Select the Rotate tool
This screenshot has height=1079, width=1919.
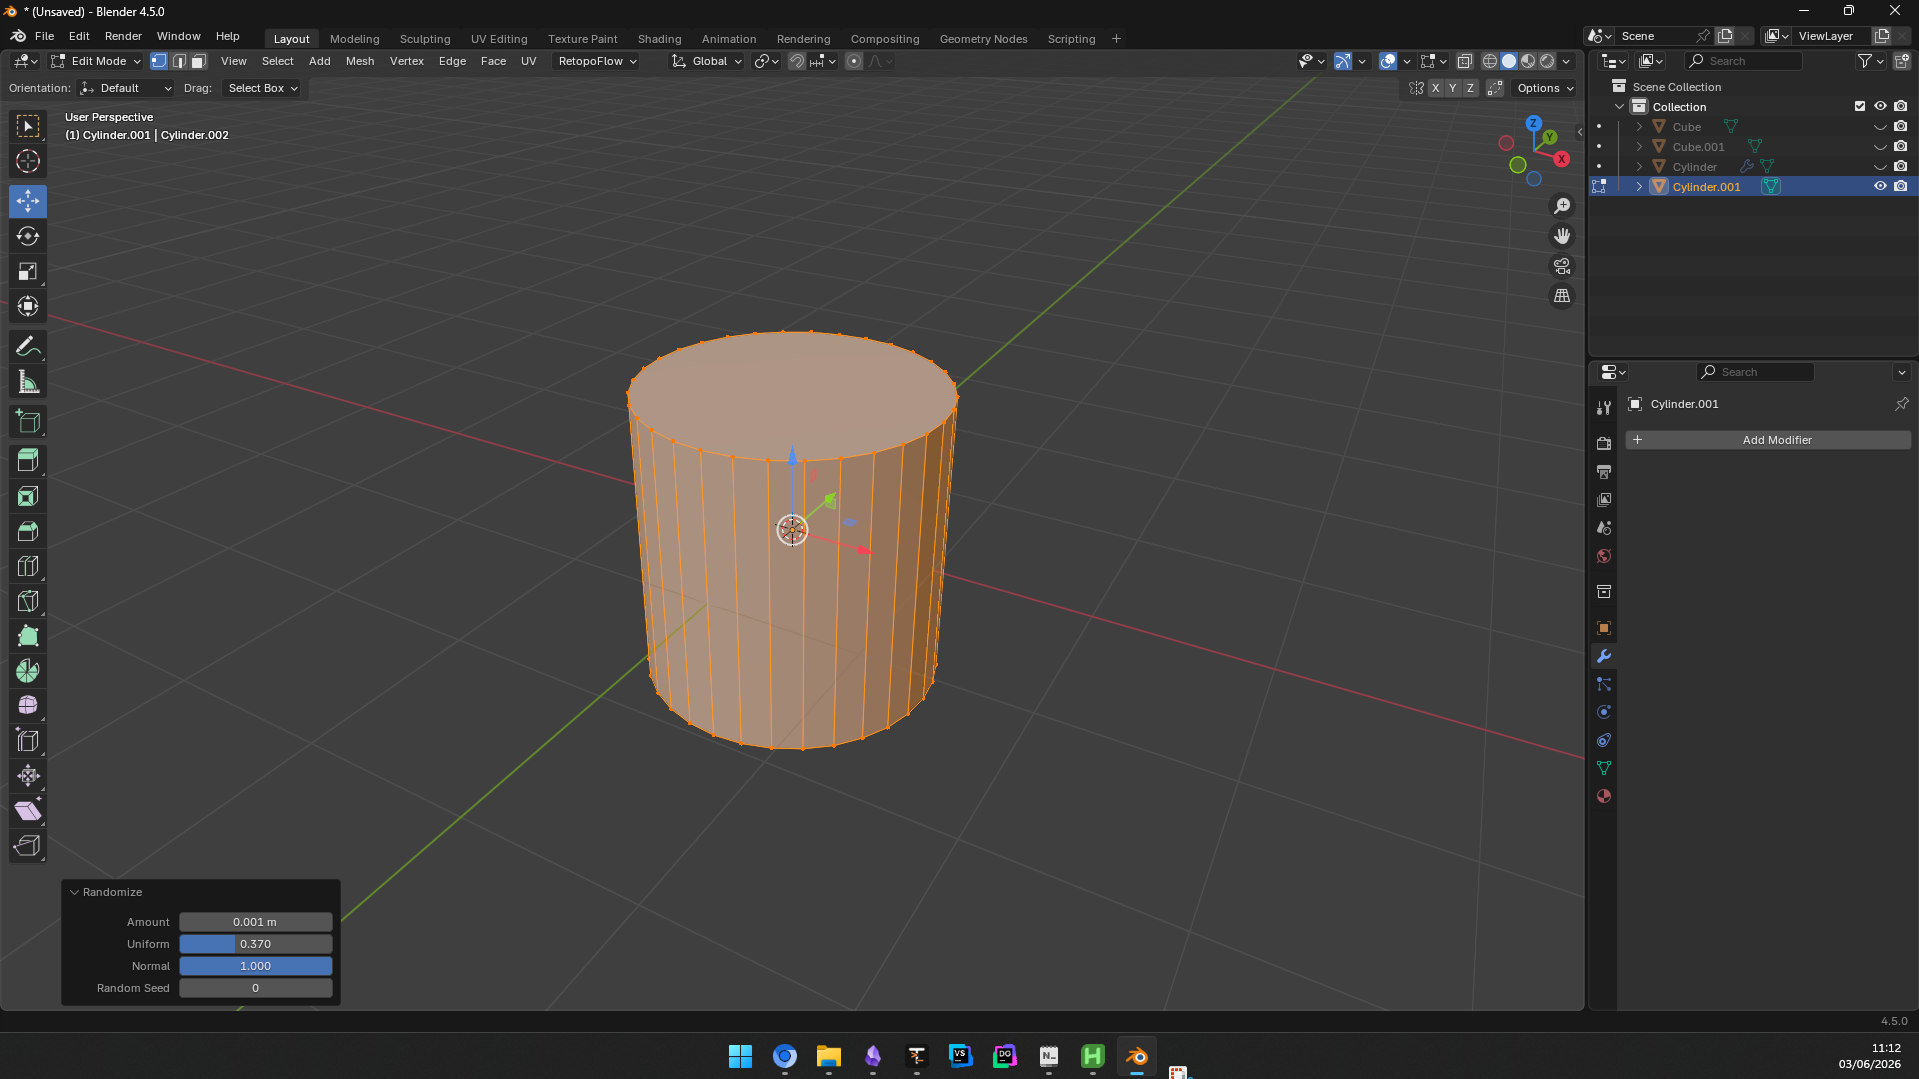coord(28,236)
